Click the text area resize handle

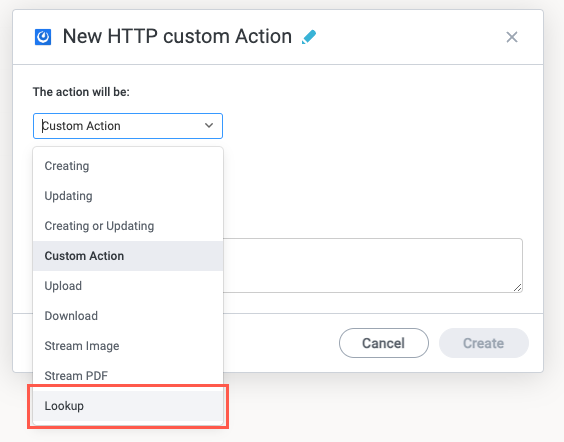click(x=517, y=287)
